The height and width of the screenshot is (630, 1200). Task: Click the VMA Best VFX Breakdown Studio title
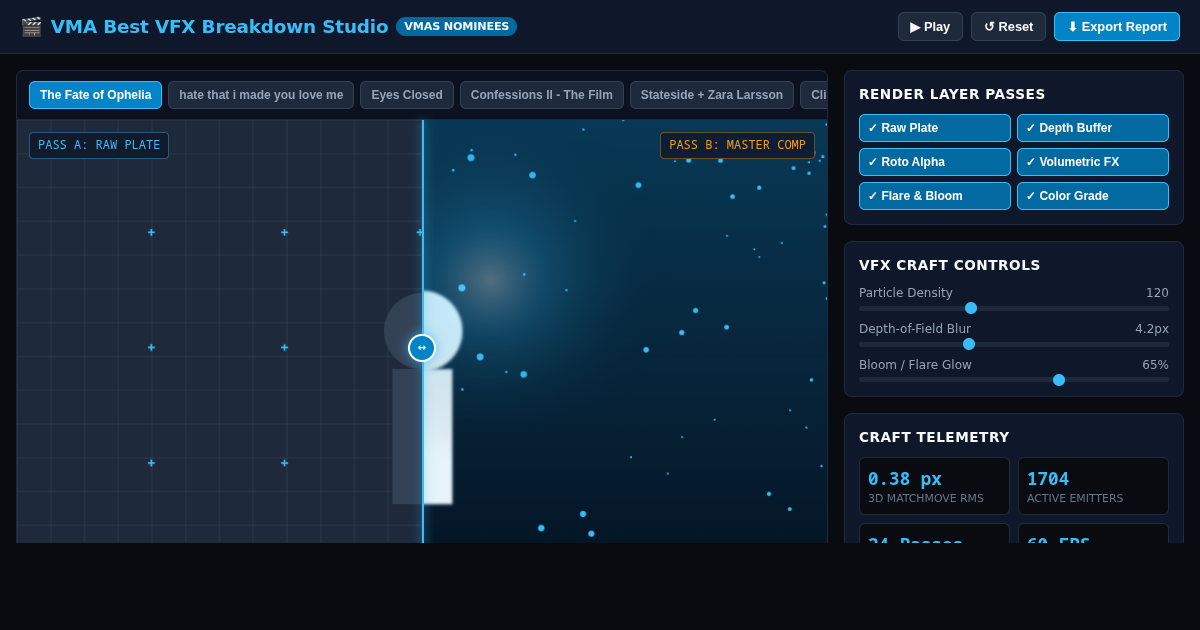pos(219,27)
